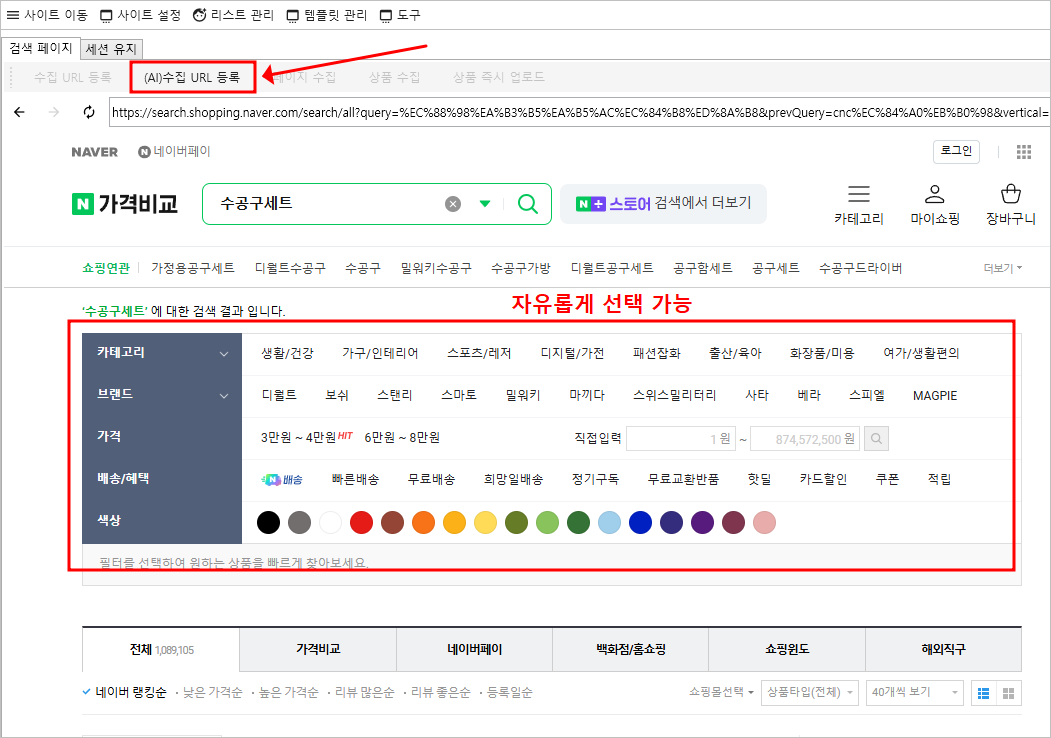Click the 로그인 button

[x=956, y=151]
